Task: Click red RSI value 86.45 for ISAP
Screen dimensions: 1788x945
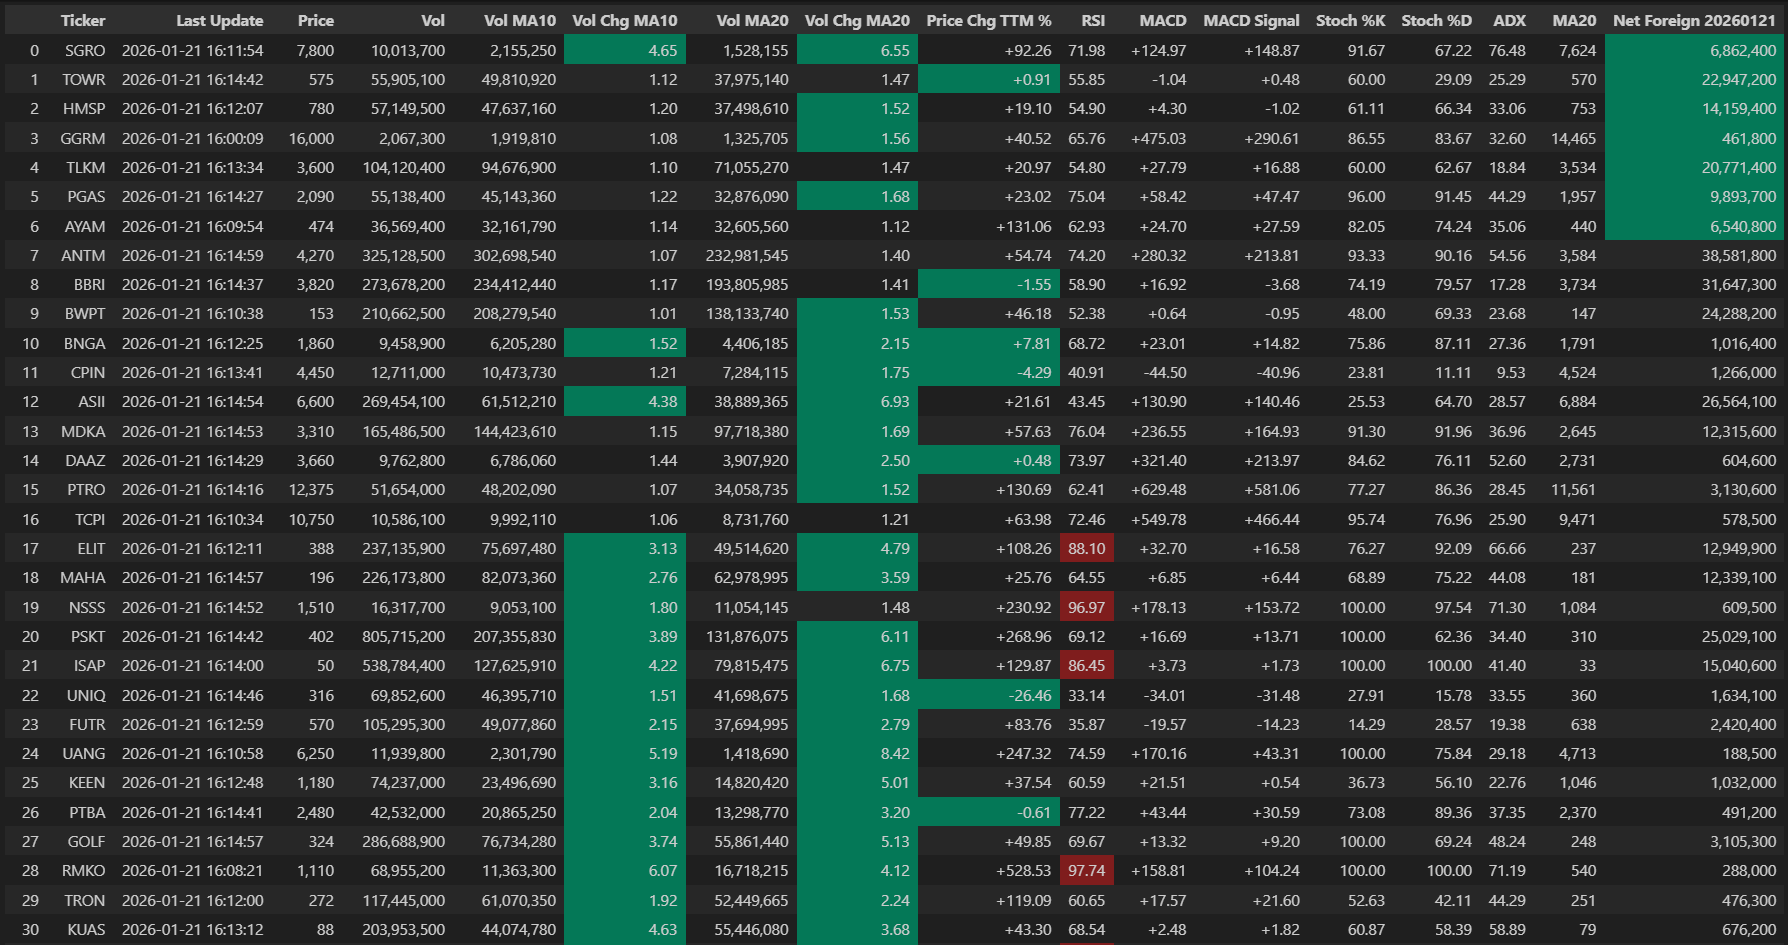Action: (1087, 665)
